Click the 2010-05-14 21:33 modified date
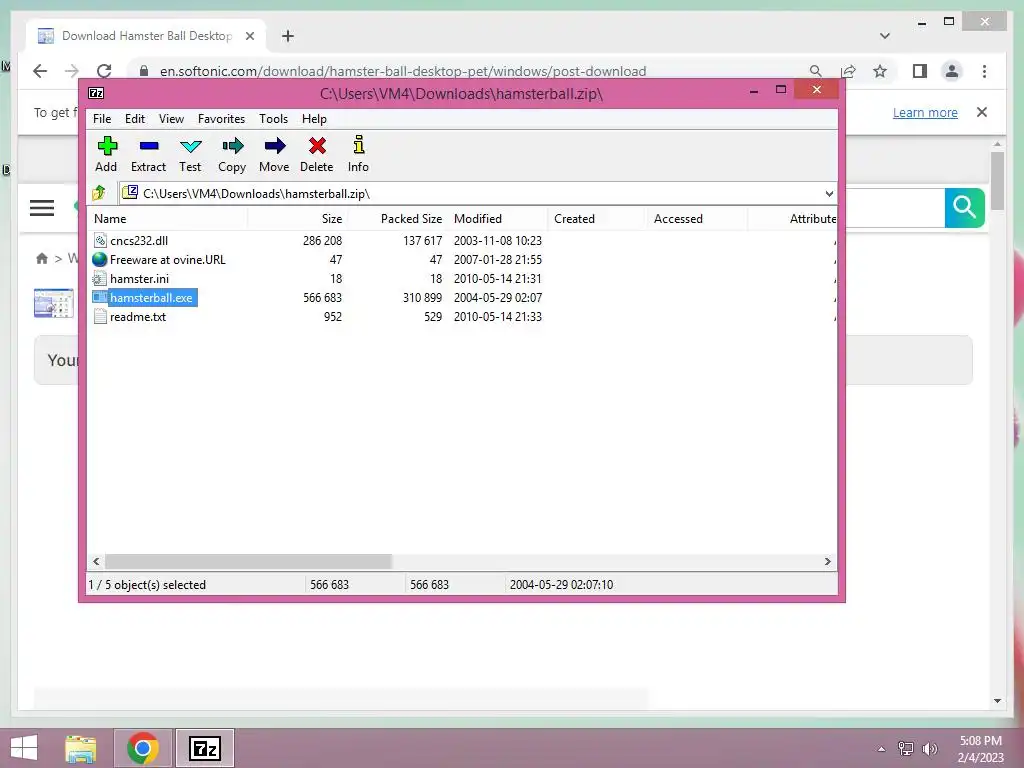 (498, 316)
